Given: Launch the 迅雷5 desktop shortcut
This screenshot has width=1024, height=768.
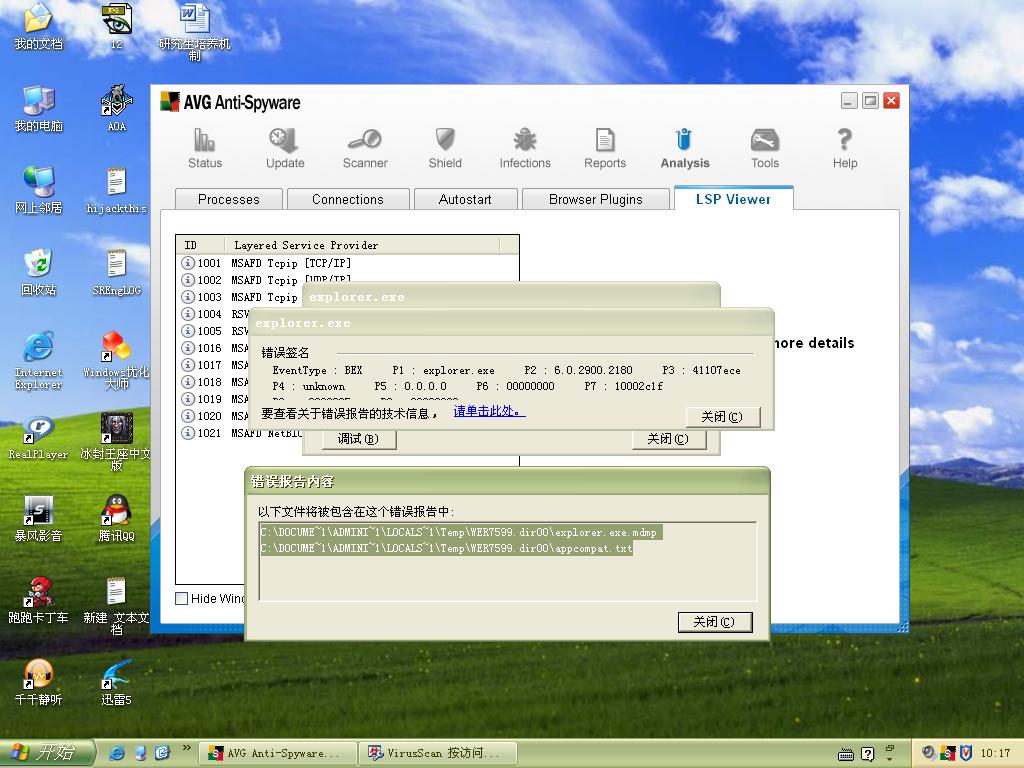Looking at the screenshot, I should 116,682.
